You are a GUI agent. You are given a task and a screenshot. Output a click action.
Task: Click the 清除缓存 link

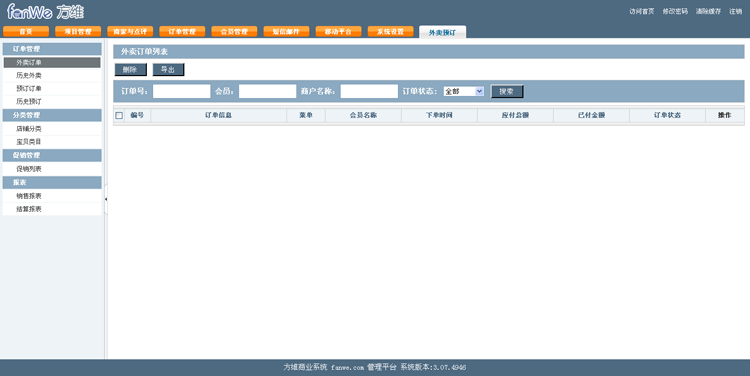tap(708, 11)
